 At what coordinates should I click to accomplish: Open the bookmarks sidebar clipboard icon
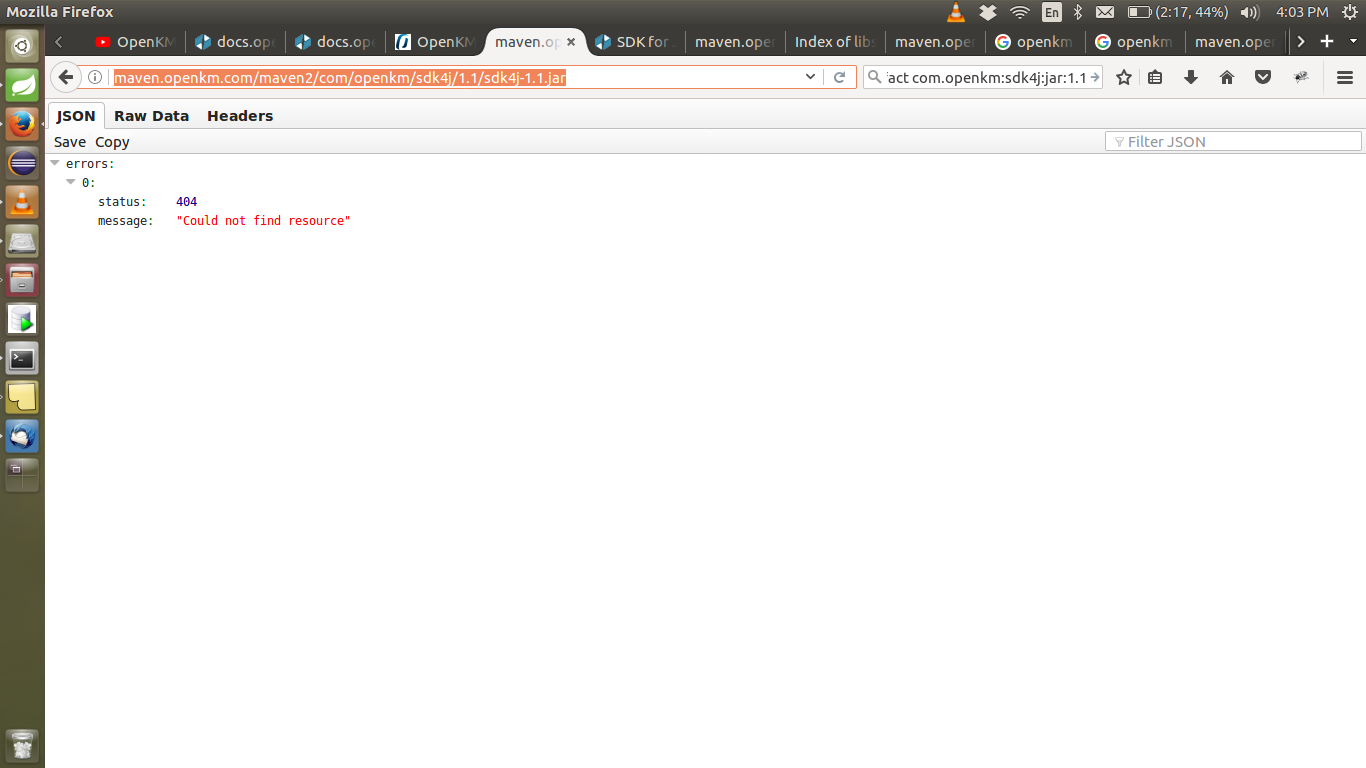[1155, 76]
